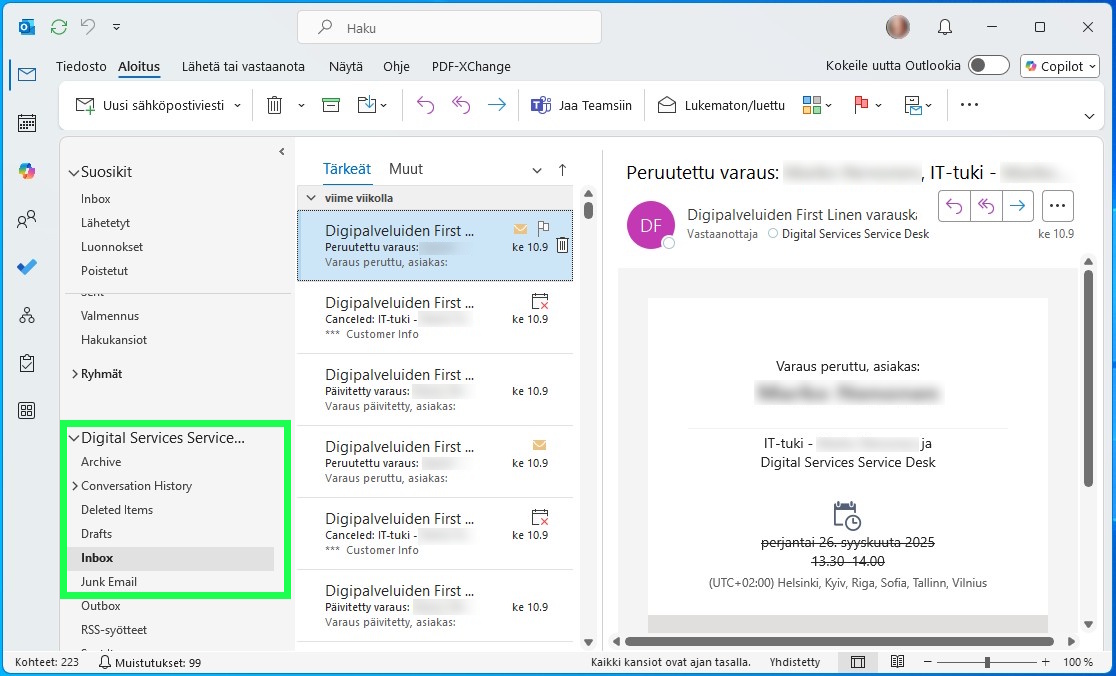Flag the selected Peruutettu varaus message
The height and width of the screenshot is (676, 1116).
click(543, 229)
